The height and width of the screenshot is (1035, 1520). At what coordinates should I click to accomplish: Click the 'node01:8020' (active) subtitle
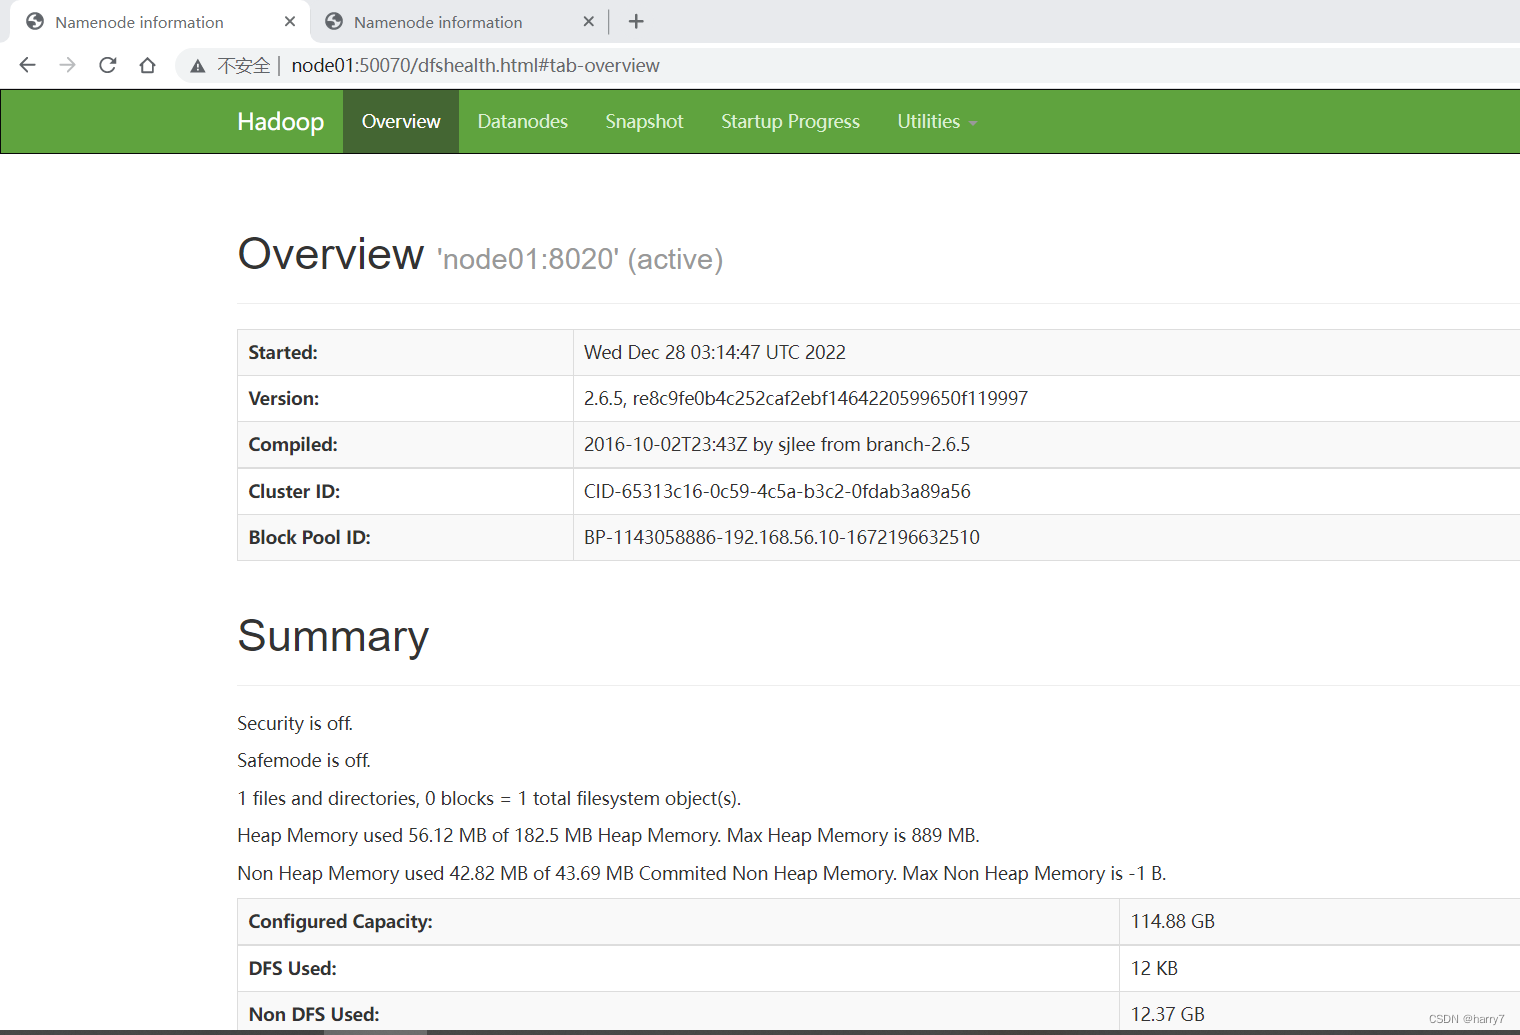tap(580, 259)
